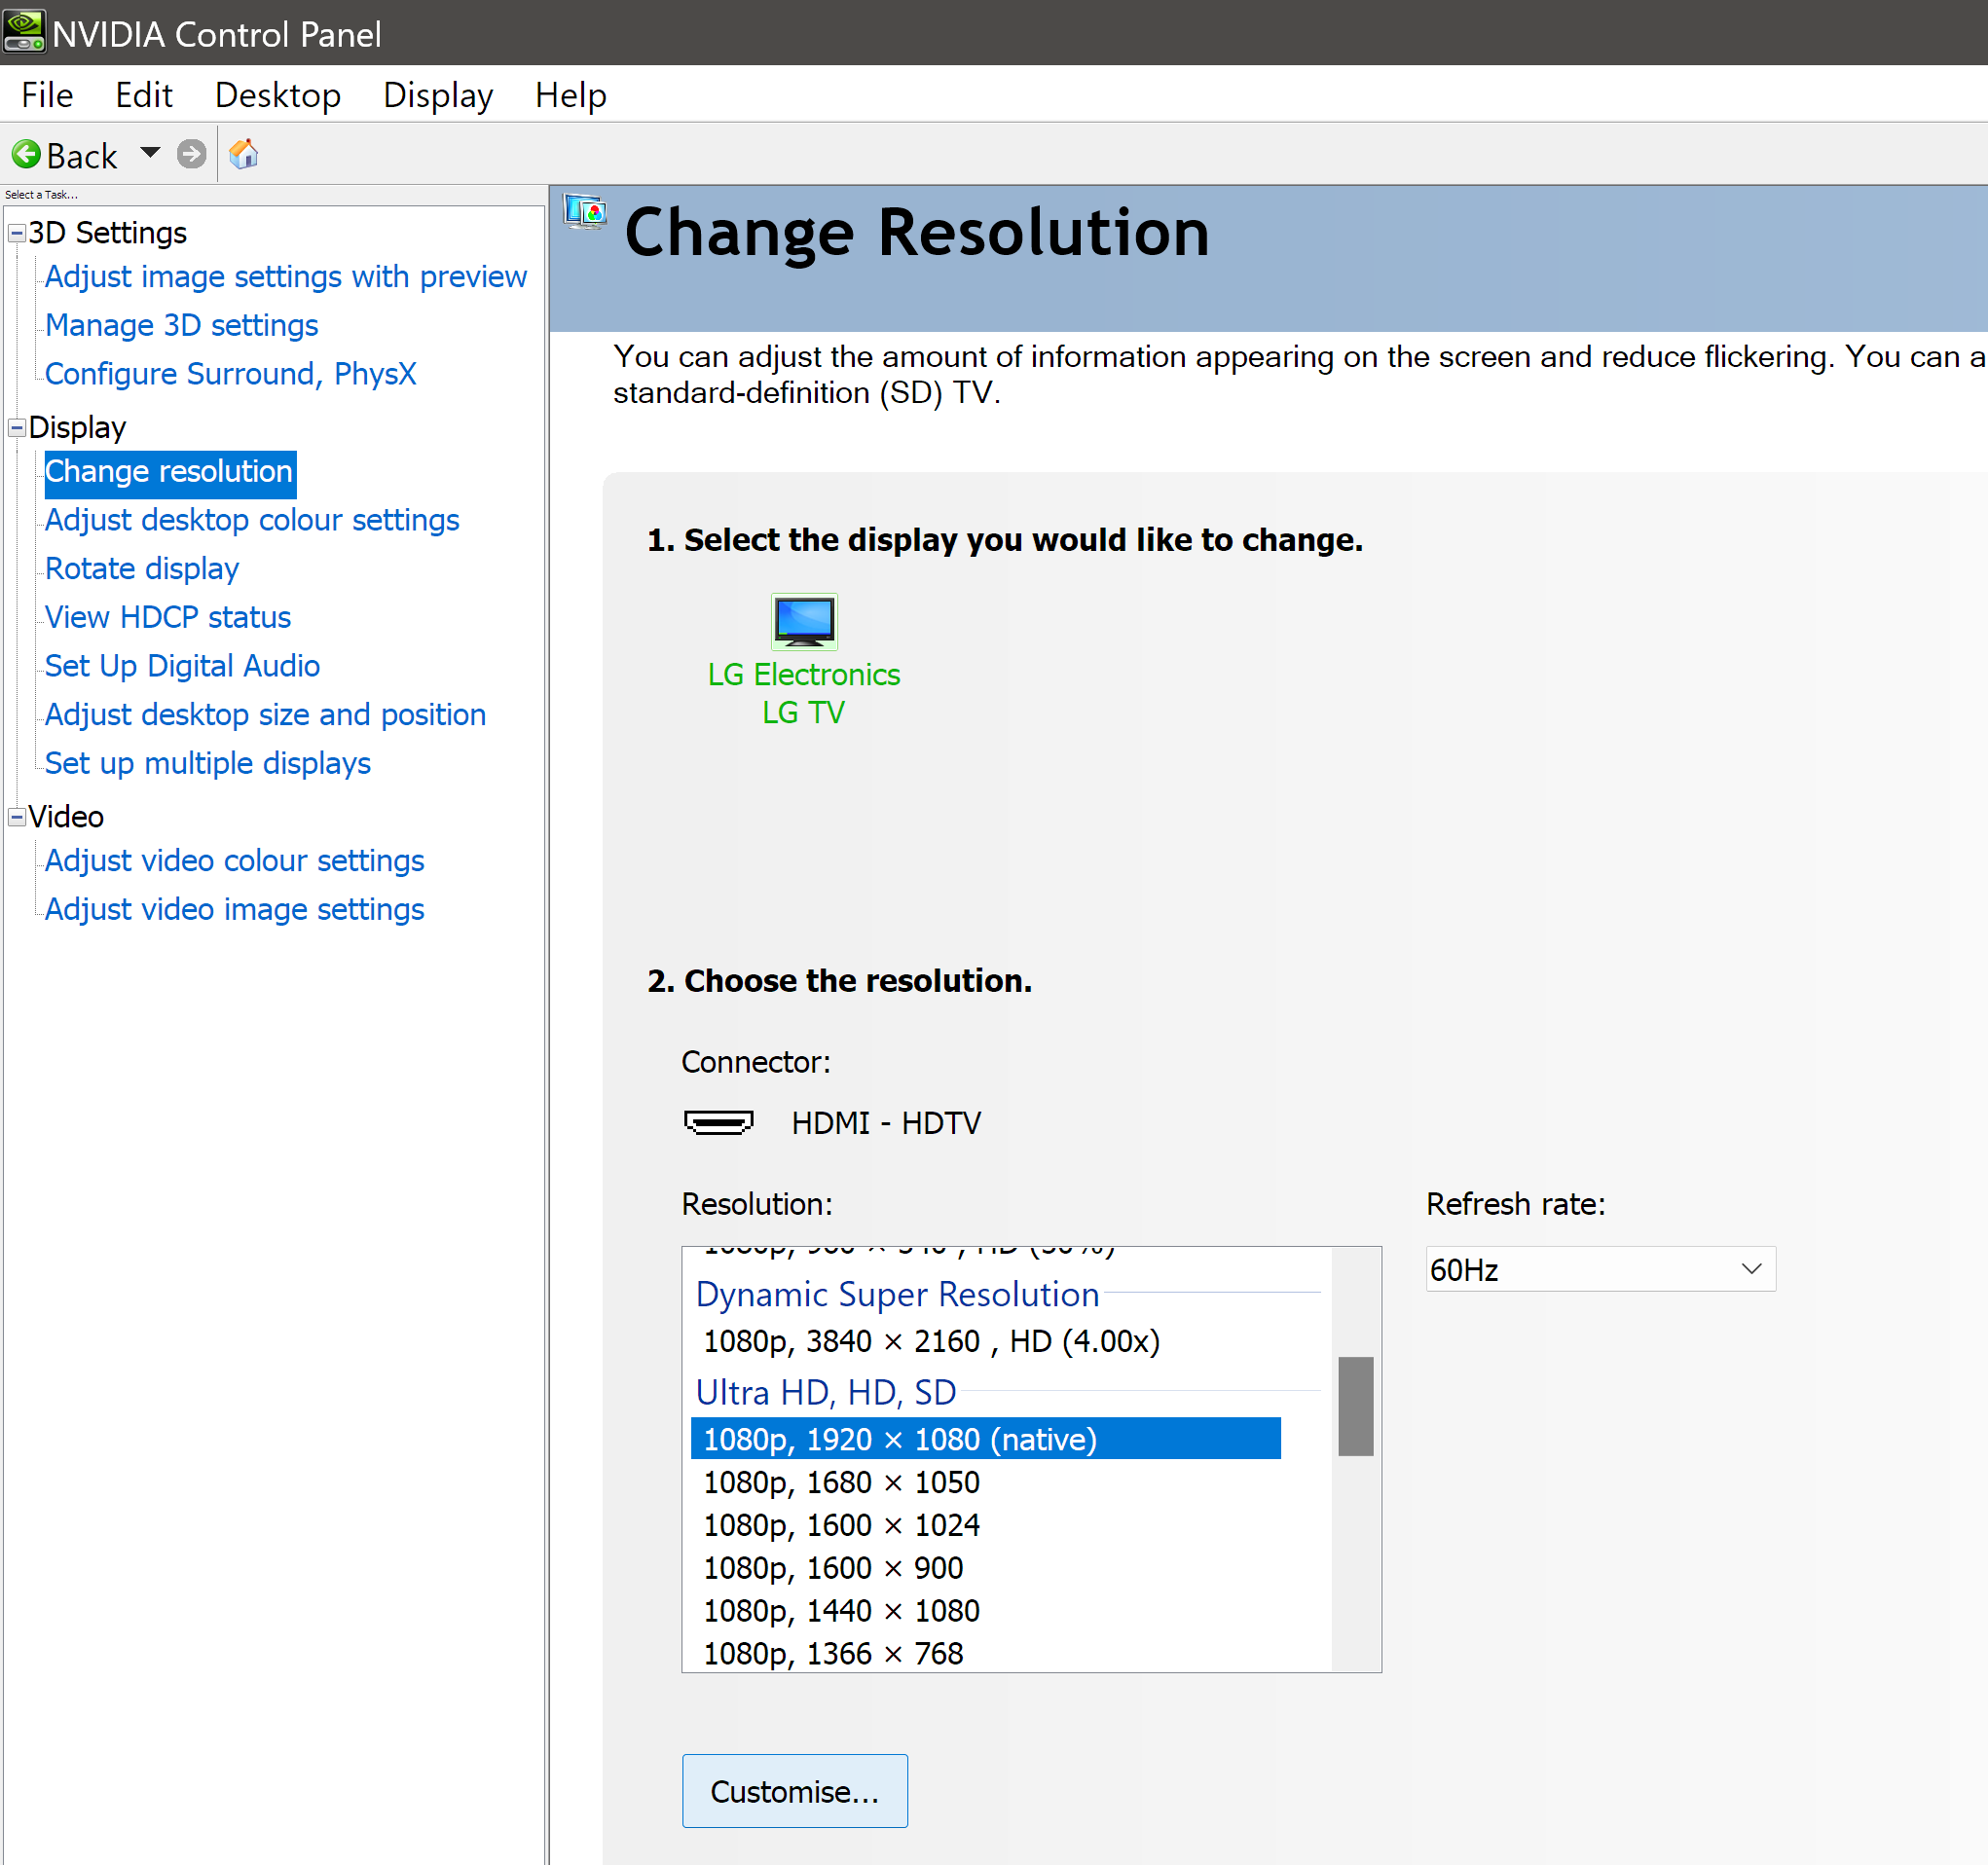The height and width of the screenshot is (1865, 1988).
Task: Open Adjust desktop colour settings
Action: 252,520
